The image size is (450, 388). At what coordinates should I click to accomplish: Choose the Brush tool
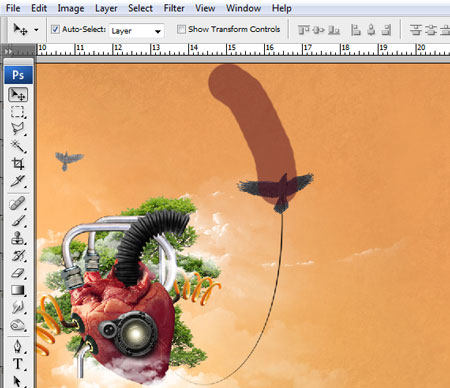click(x=17, y=221)
